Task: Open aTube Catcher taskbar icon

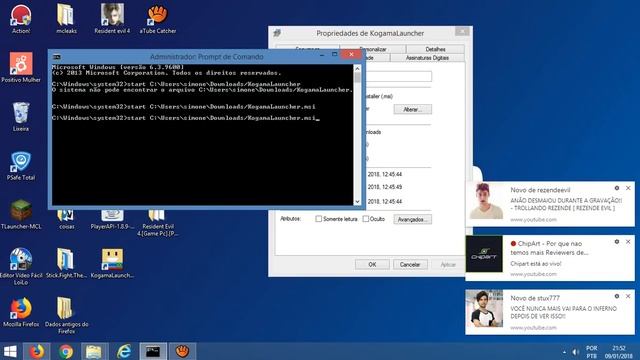Action: point(182,351)
